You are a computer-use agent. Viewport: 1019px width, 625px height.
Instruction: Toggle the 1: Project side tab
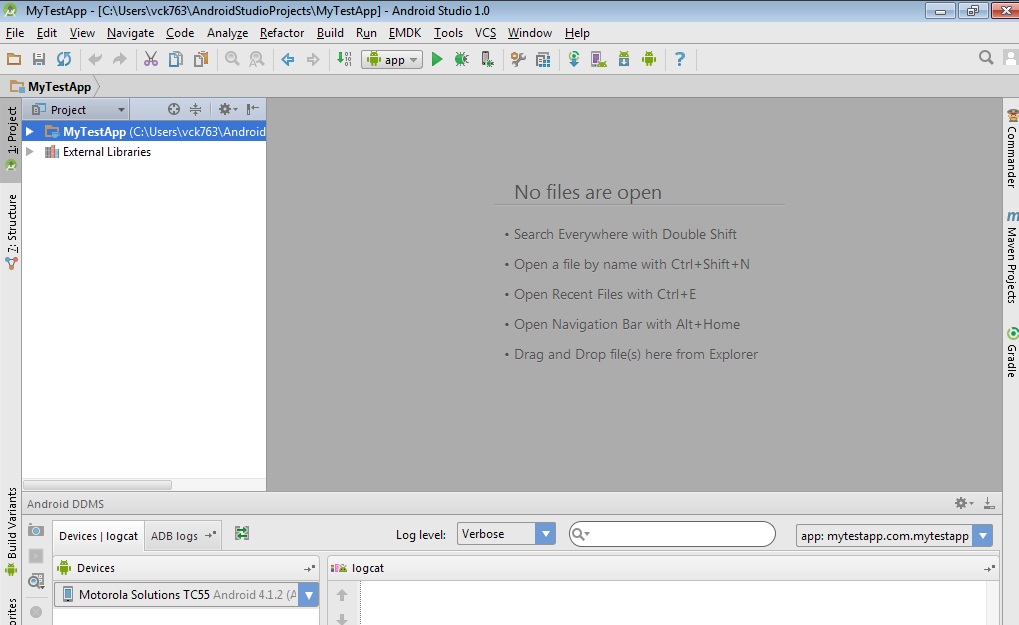(x=11, y=139)
